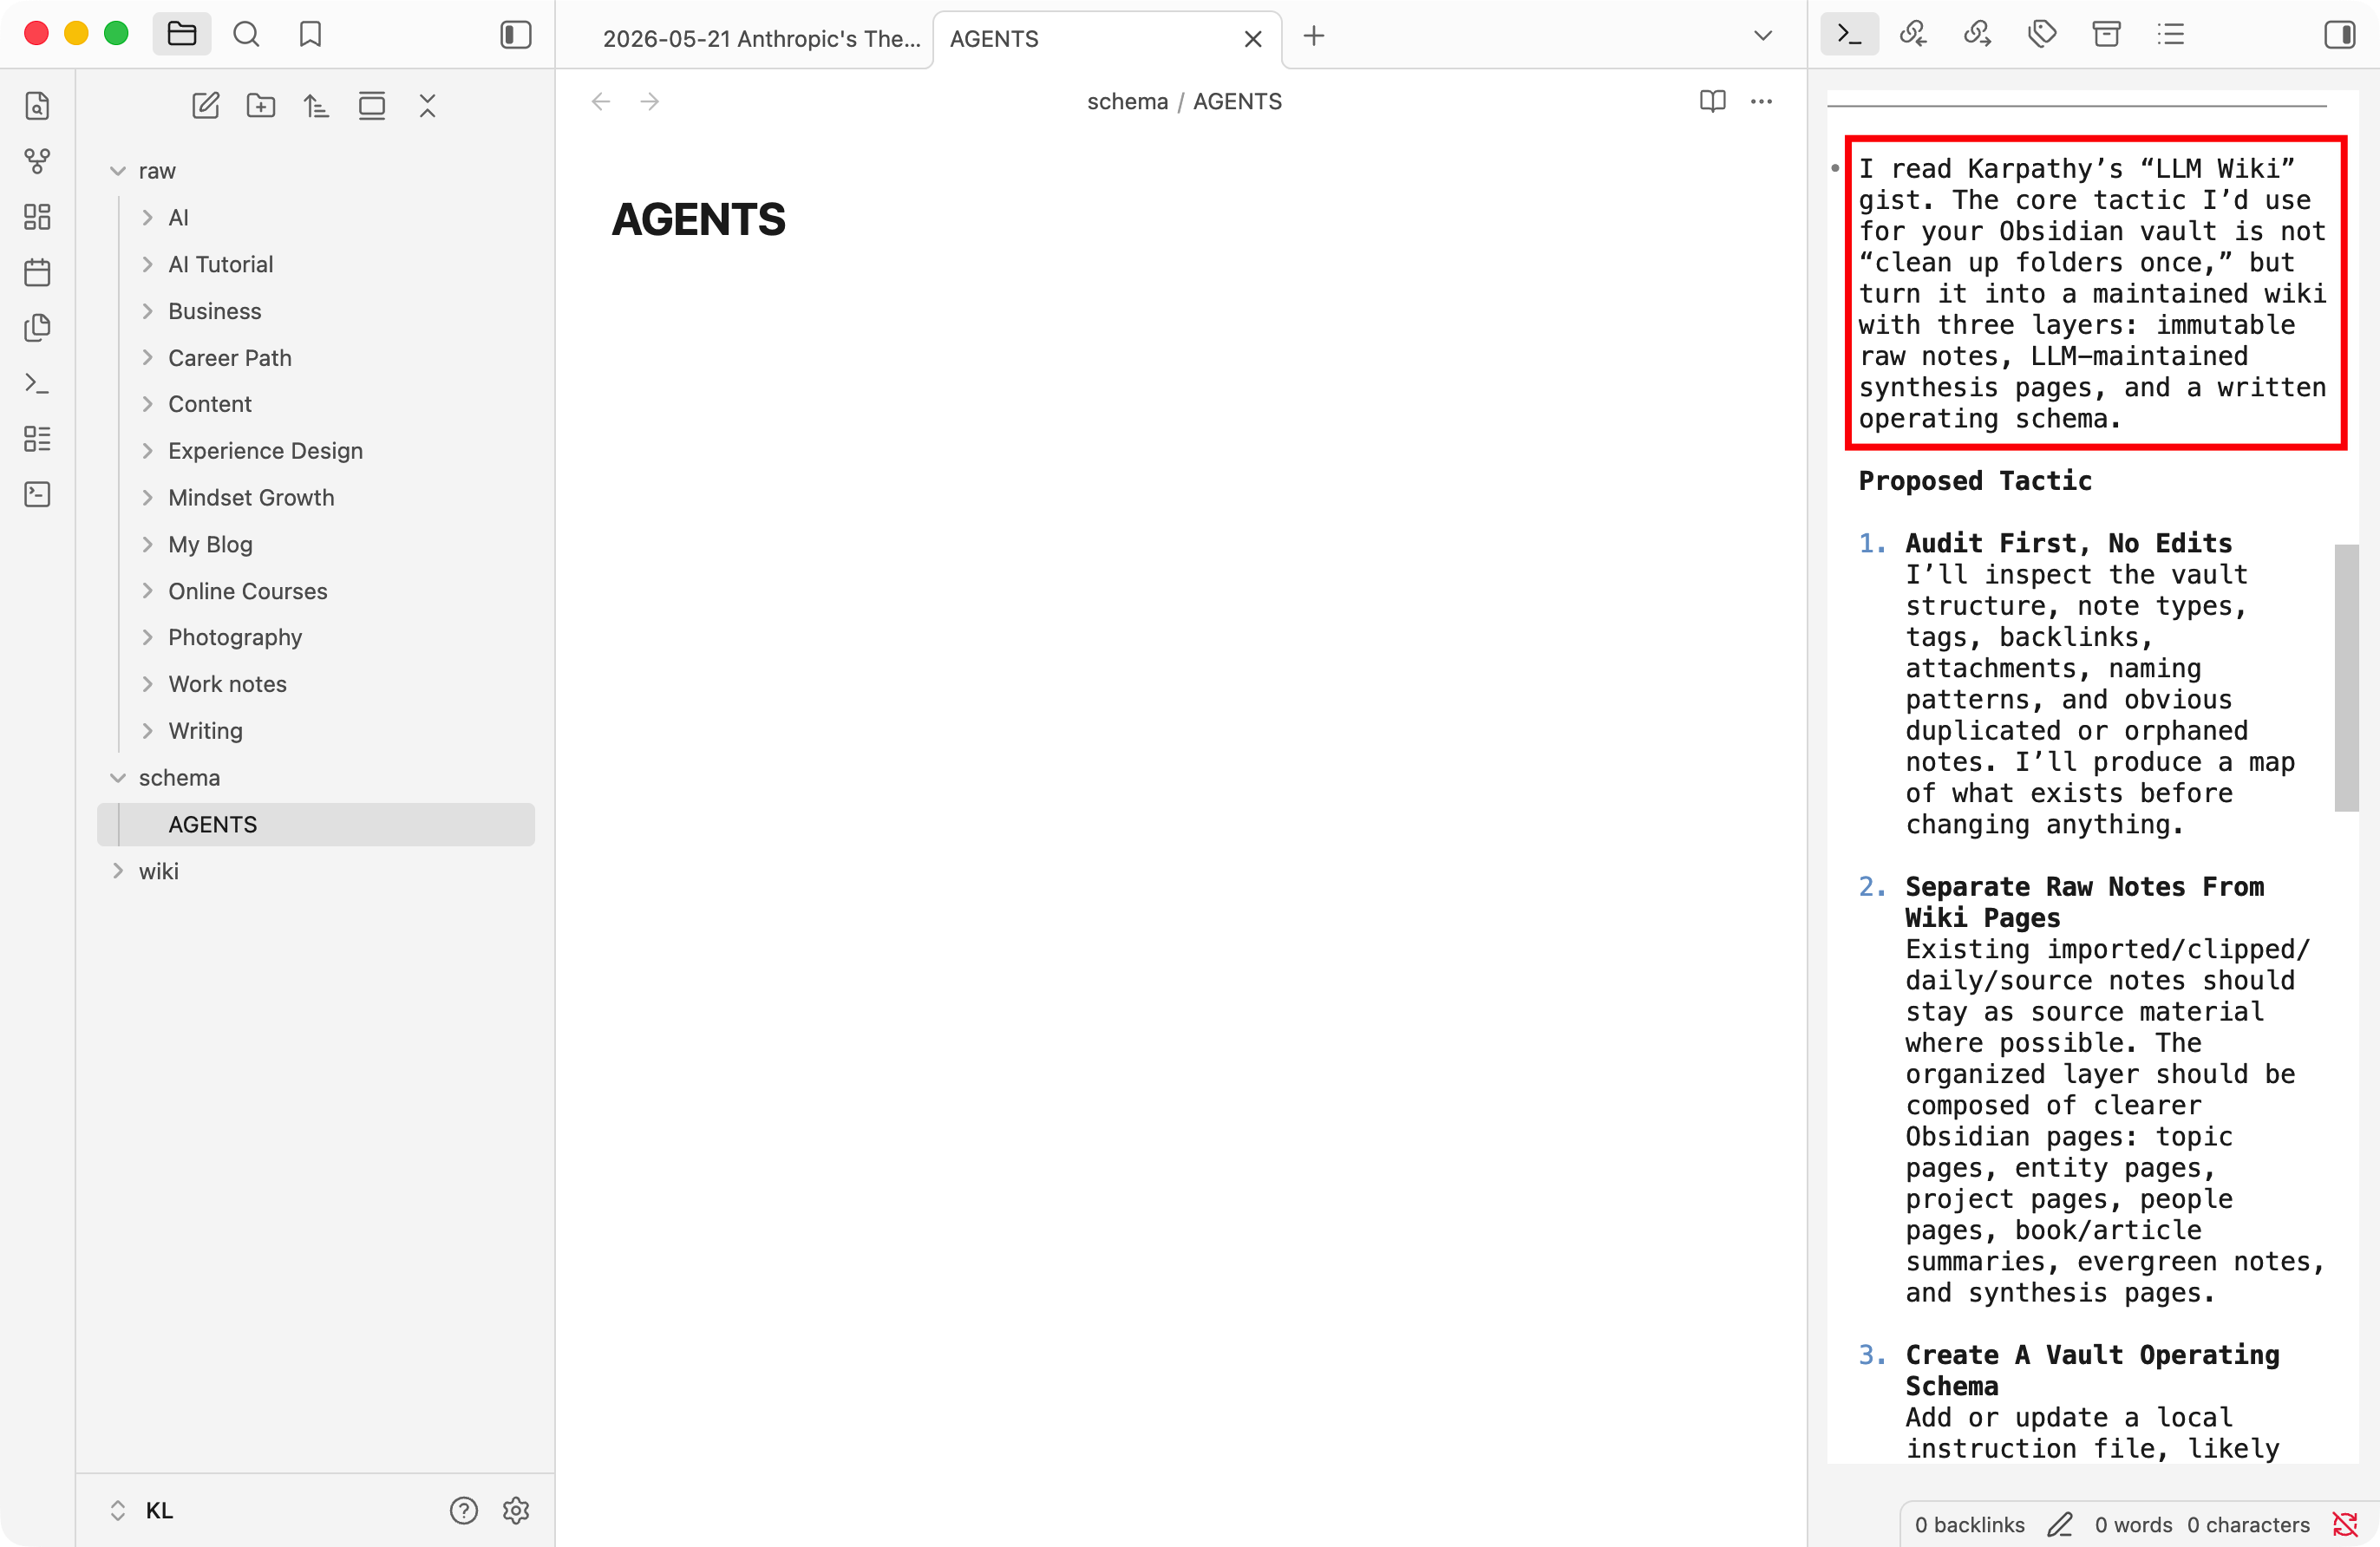The height and width of the screenshot is (1547, 2380).
Task: Expand the Business folder
Action: pos(148,311)
